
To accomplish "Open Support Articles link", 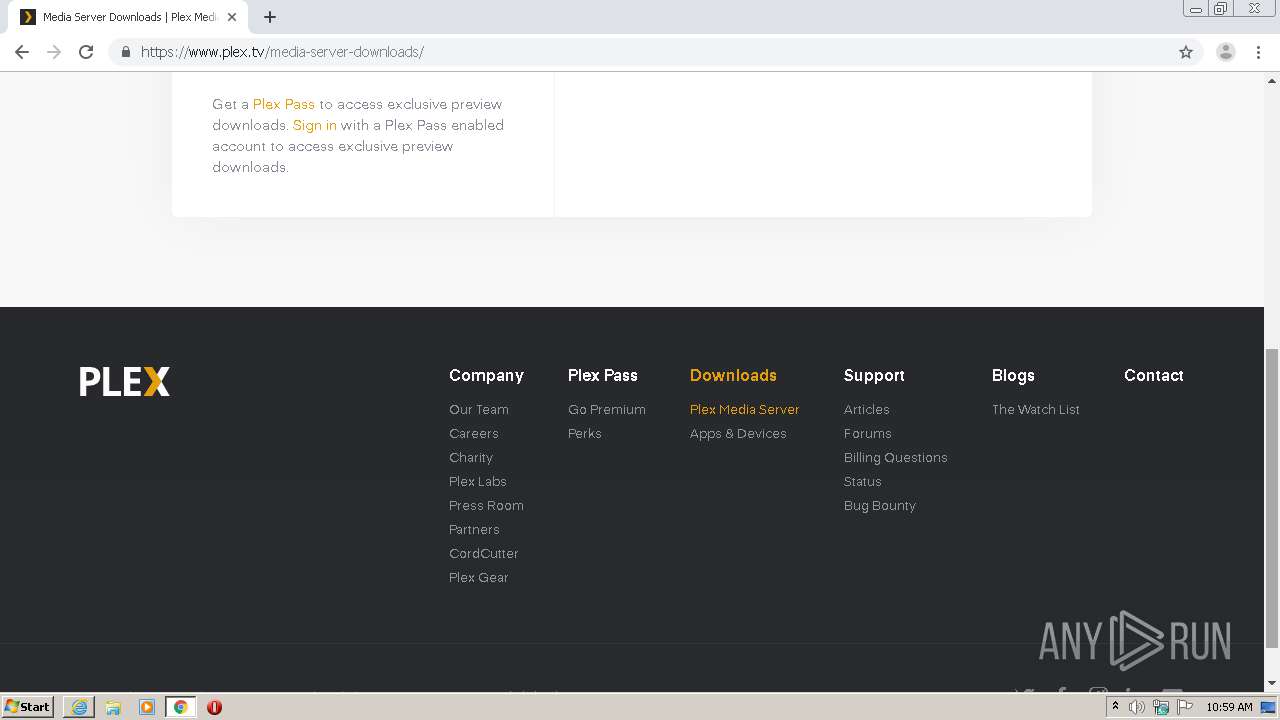I will 867,409.
